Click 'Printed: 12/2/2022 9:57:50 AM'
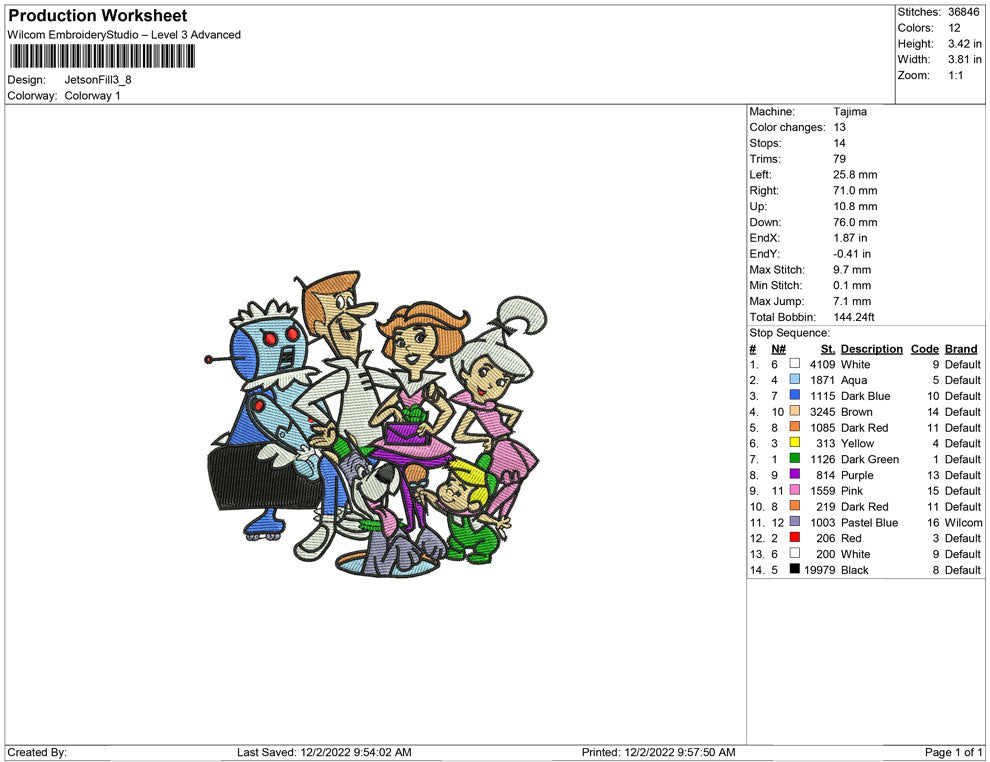 point(659,752)
